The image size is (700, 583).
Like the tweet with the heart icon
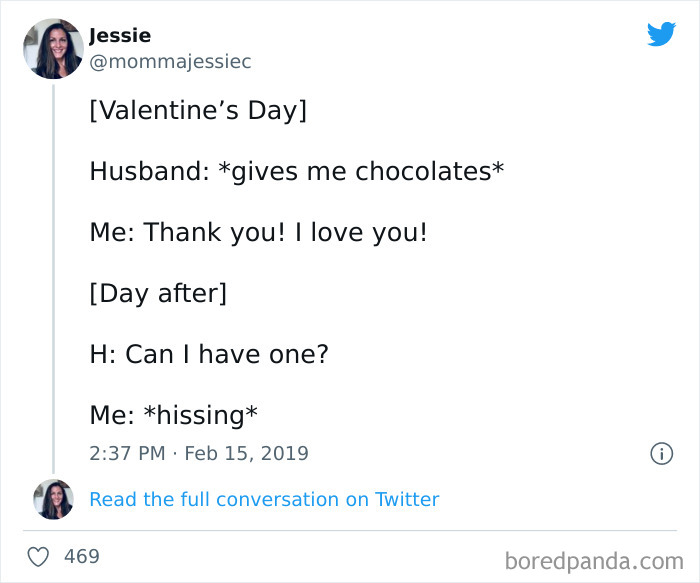point(38,556)
